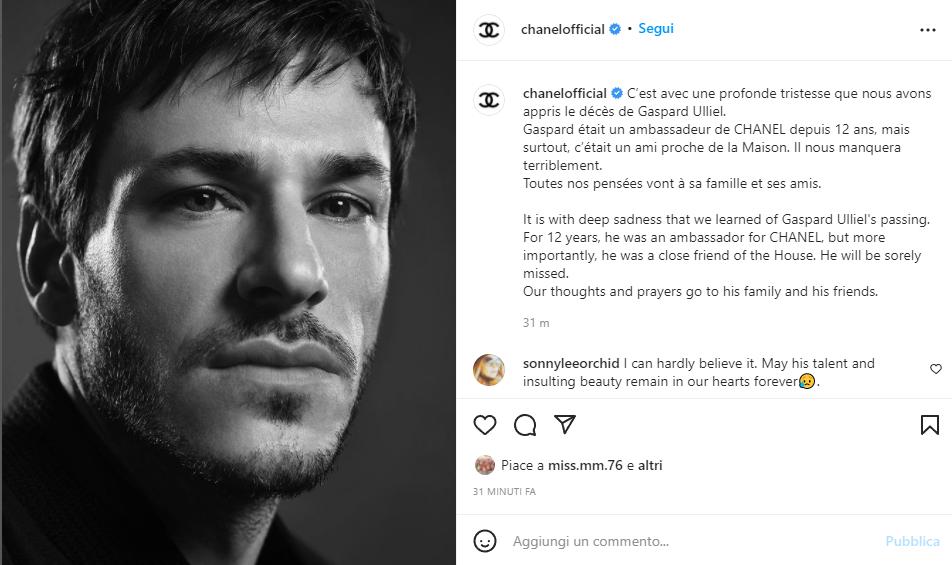The height and width of the screenshot is (565, 952).
Task: Open comments via speech bubble icon
Action: [525, 425]
